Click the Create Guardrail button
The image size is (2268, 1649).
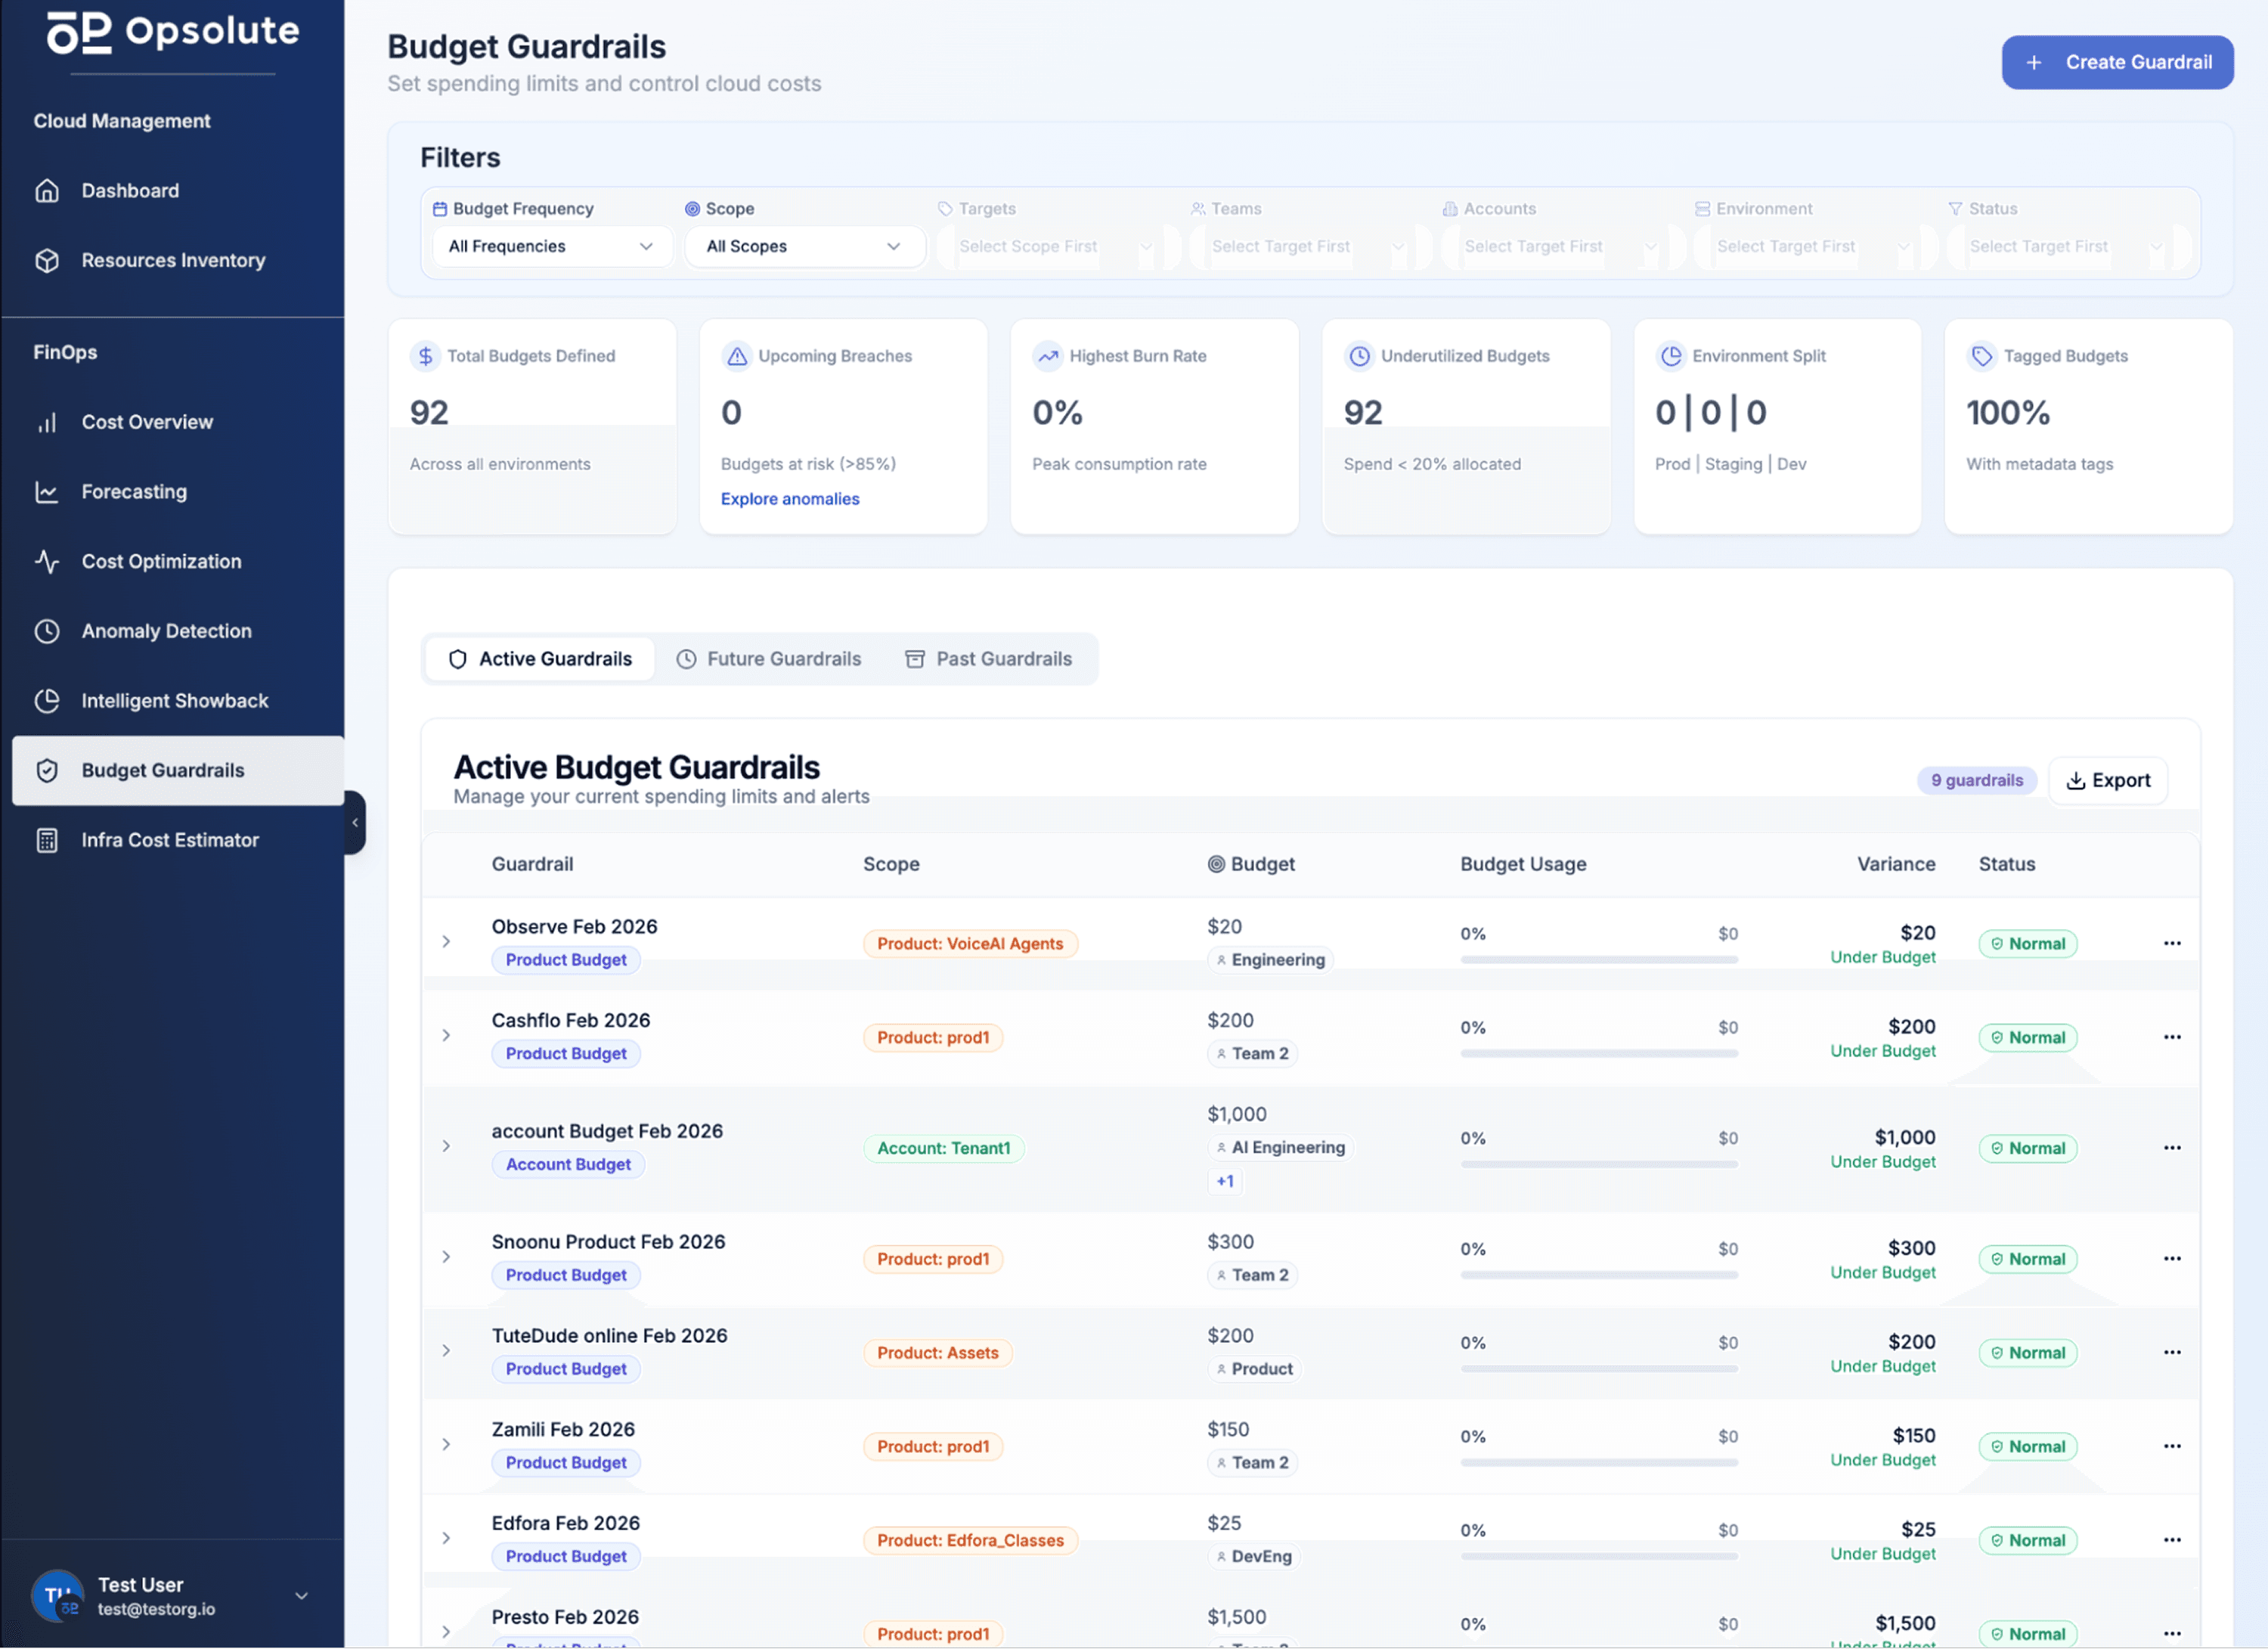click(x=2117, y=62)
